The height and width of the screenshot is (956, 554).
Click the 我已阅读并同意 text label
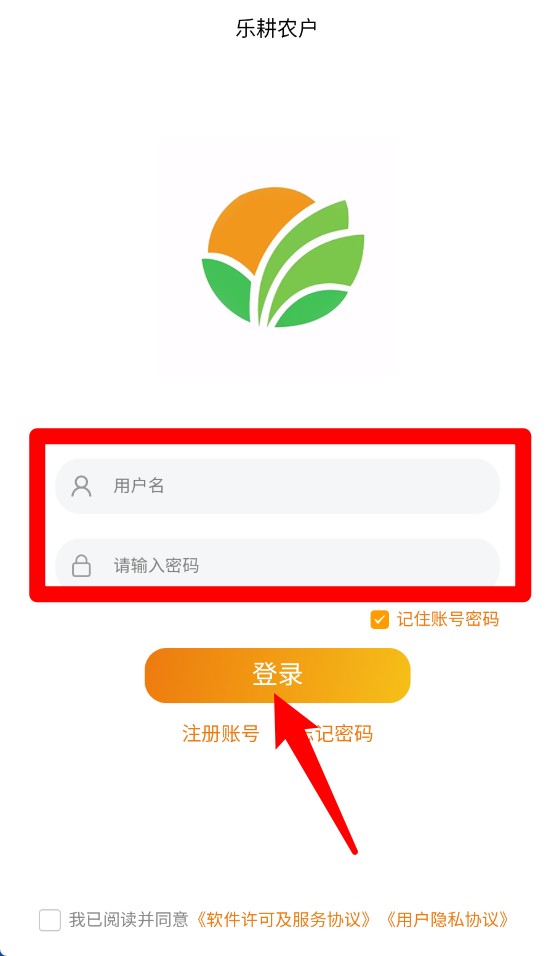tap(129, 919)
